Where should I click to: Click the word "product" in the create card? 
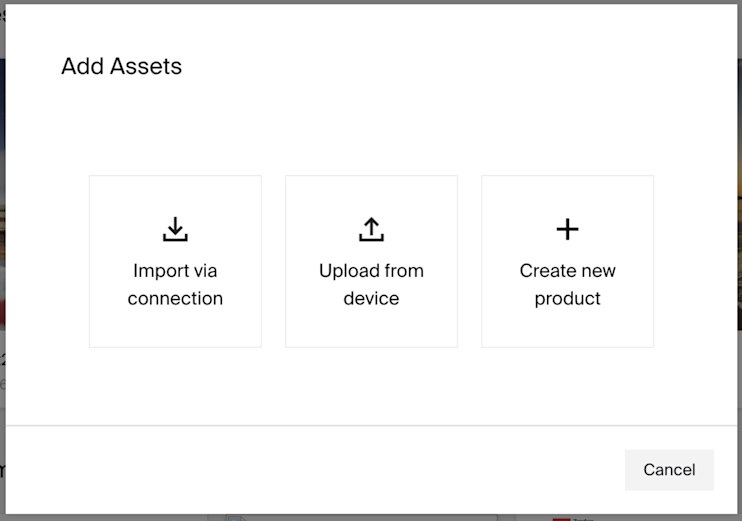pyautogui.click(x=567, y=298)
